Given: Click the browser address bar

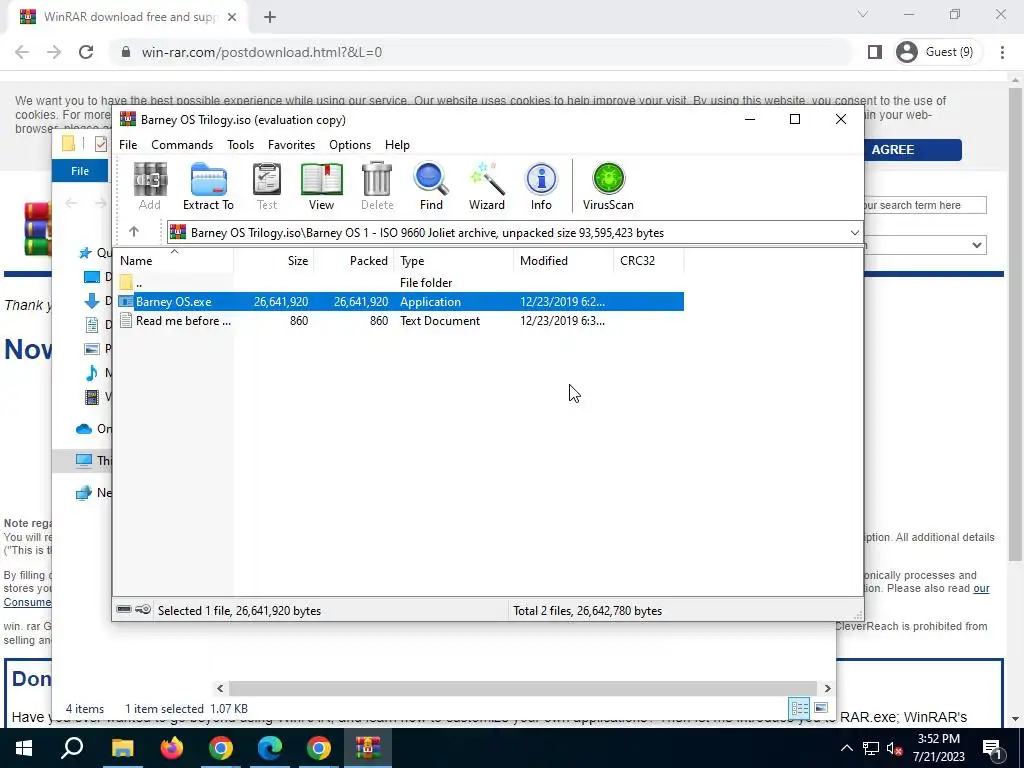Looking at the screenshot, I should click(x=483, y=52).
